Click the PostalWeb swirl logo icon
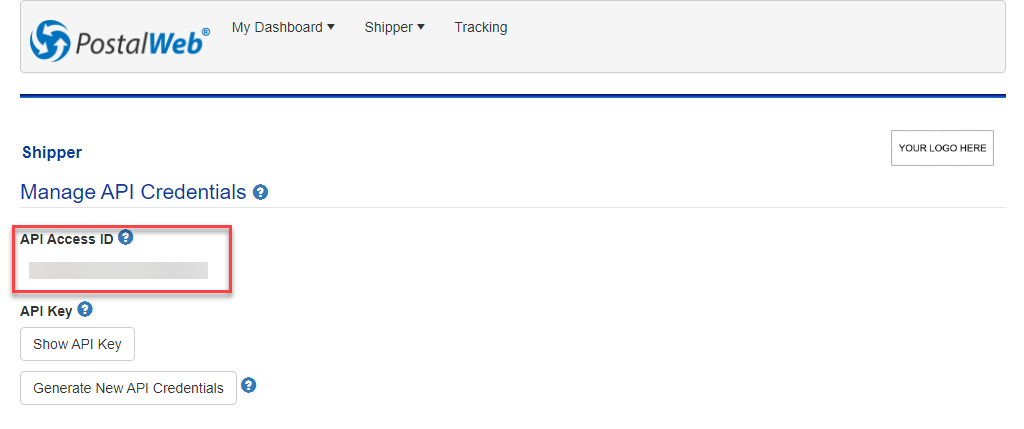Viewport: 1024px width, 429px height. (50, 40)
